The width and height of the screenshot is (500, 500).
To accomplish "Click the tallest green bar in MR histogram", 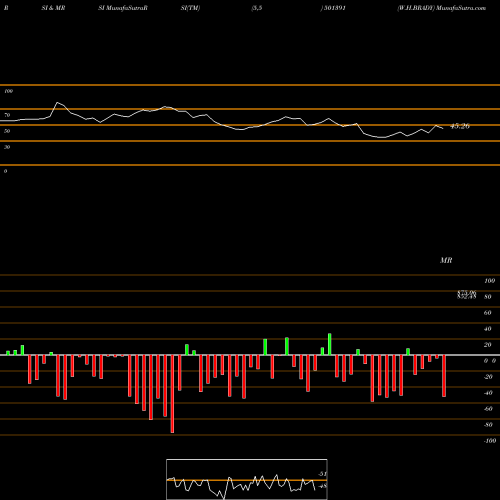I will [x=330, y=344].
